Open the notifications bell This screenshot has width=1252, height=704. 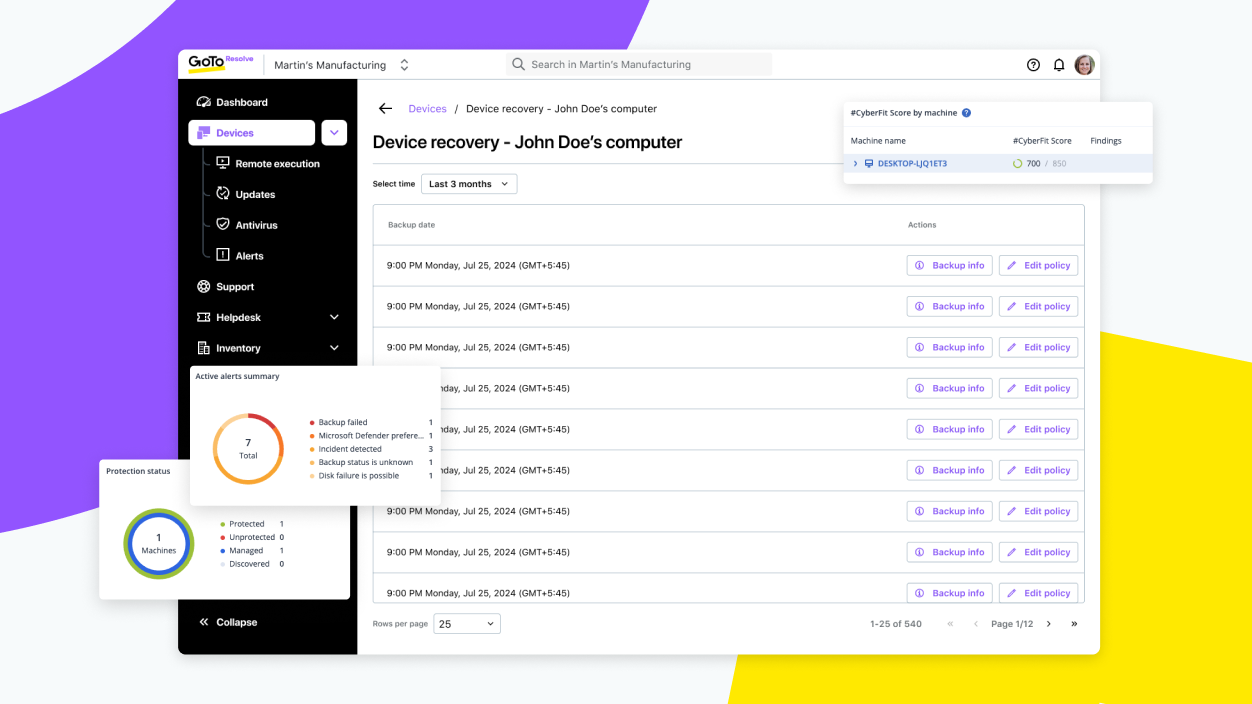tap(1059, 64)
